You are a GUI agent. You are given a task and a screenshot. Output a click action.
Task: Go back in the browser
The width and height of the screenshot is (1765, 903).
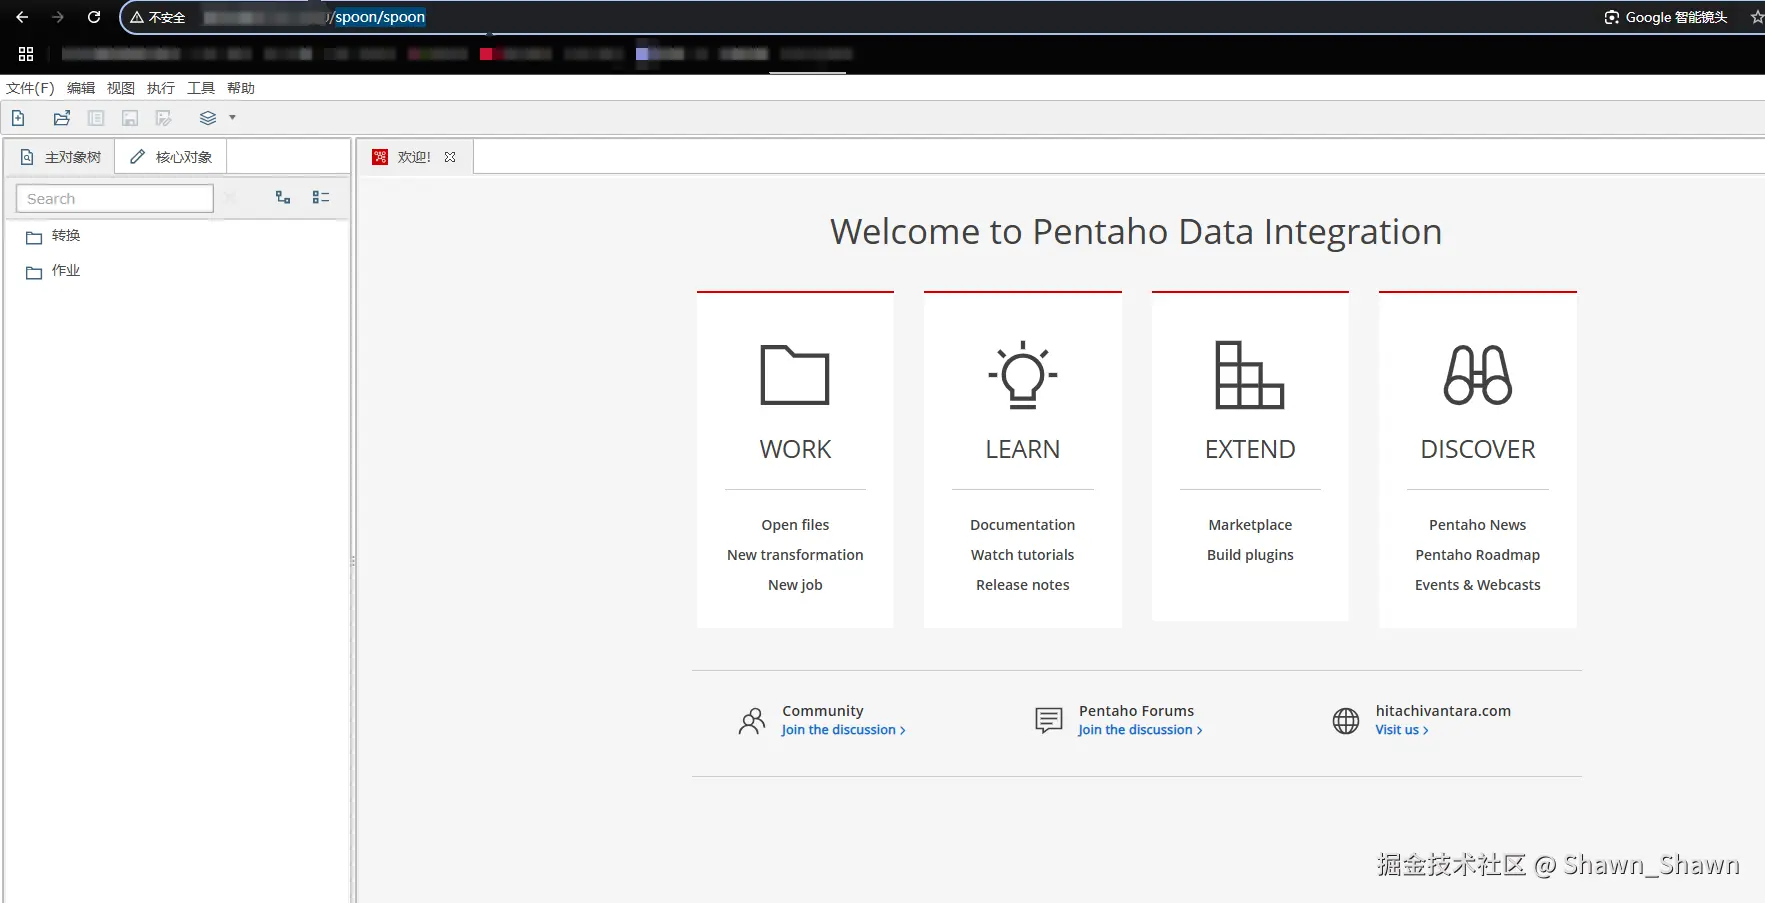(x=22, y=17)
